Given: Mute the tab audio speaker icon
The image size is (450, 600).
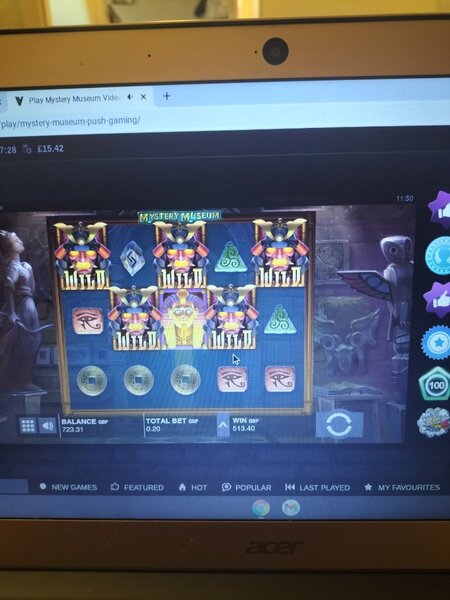Looking at the screenshot, I should click(130, 97).
